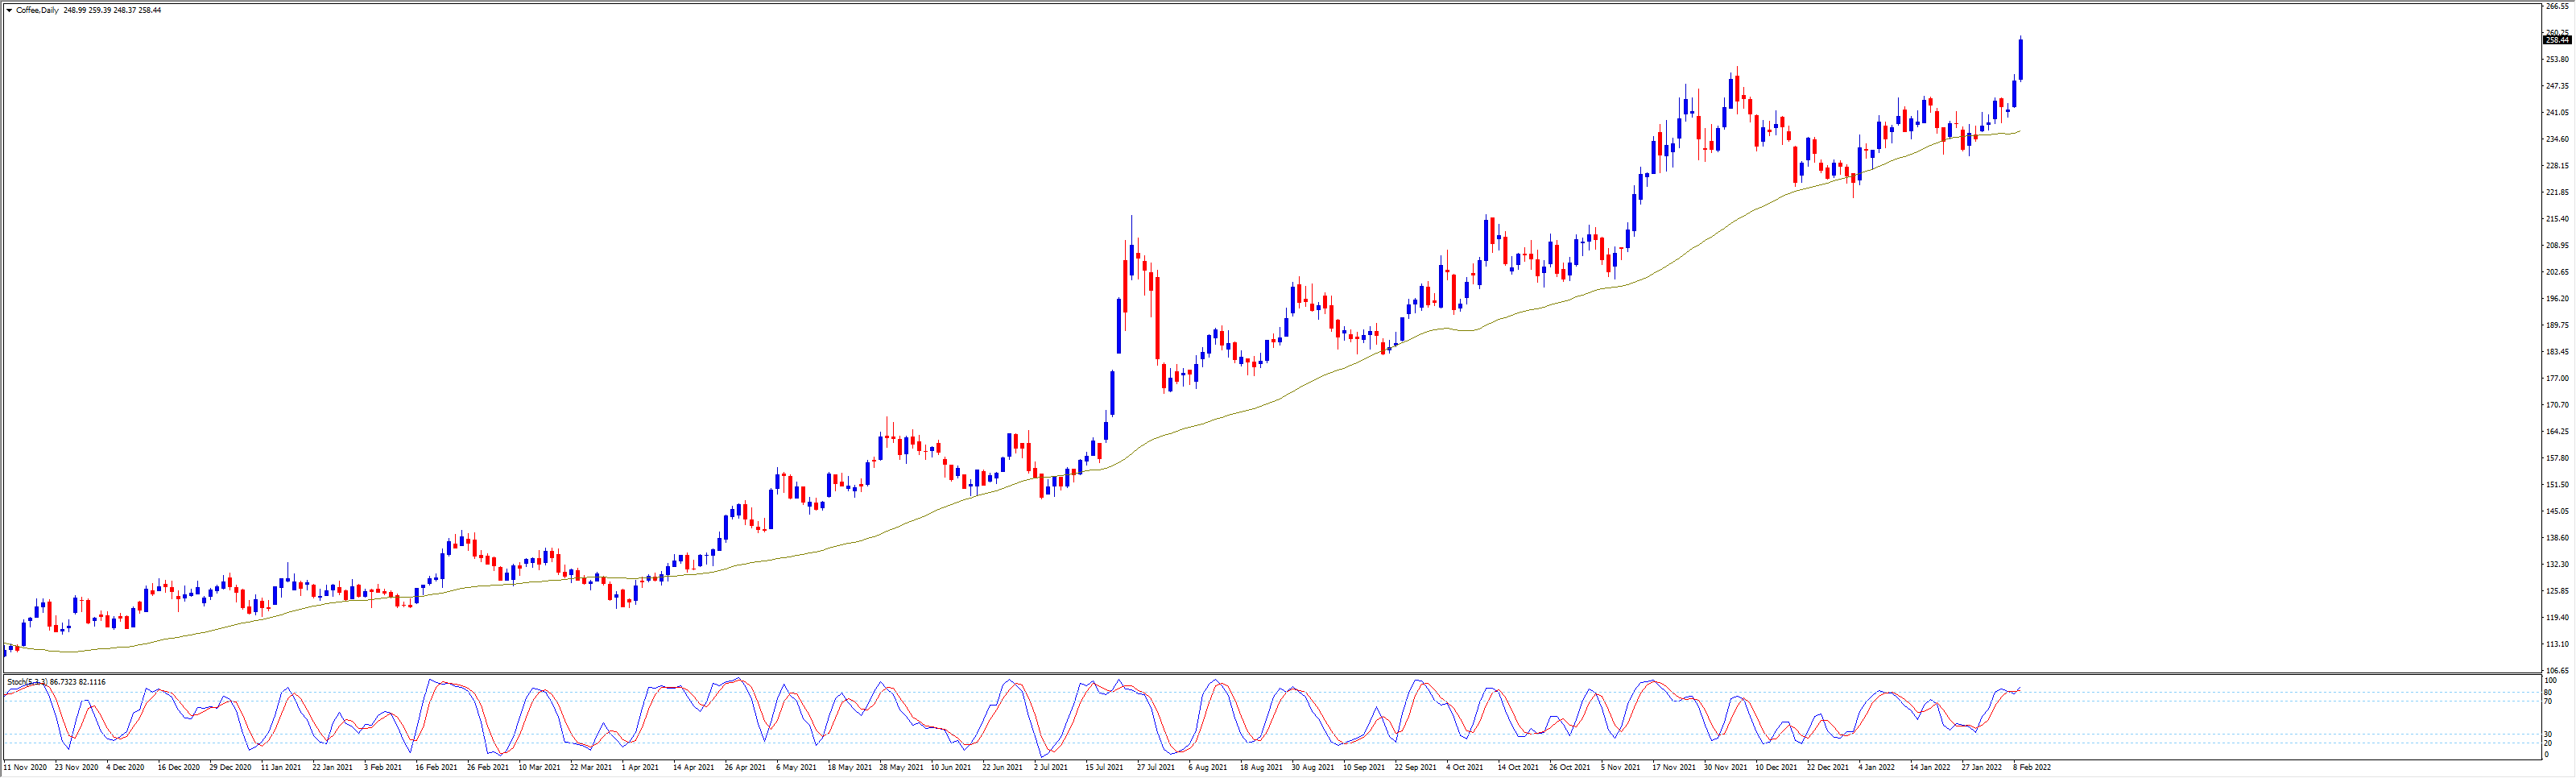Viewport: 2576px width, 778px height.
Task: Click the 30 Nov 2021 date label
Action: 1725,768
